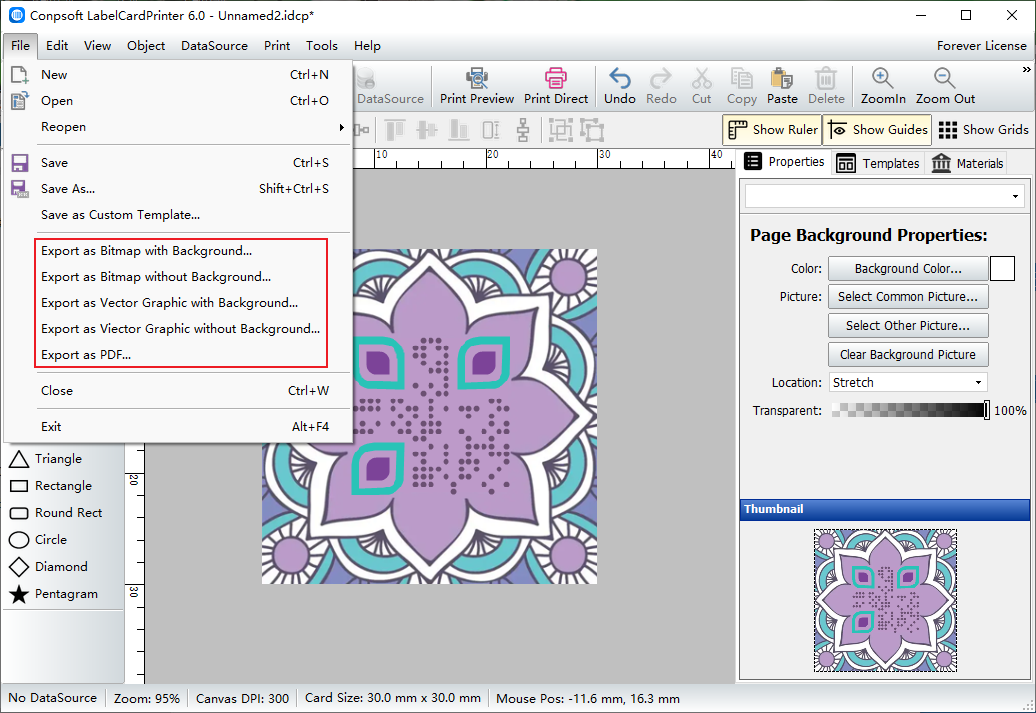Switch to the Materials tab
This screenshot has height=713, width=1036.
coord(967,163)
